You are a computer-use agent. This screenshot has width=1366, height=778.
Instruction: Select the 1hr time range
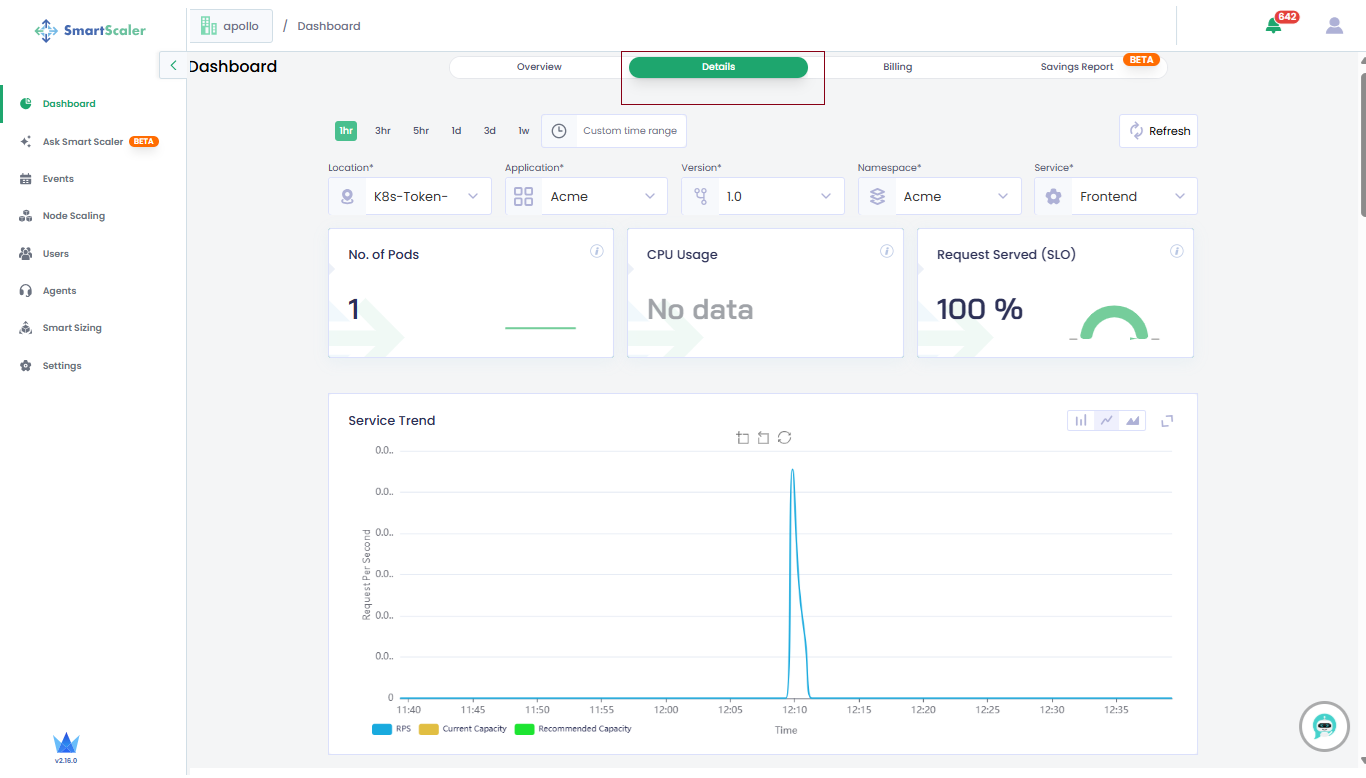(346, 131)
